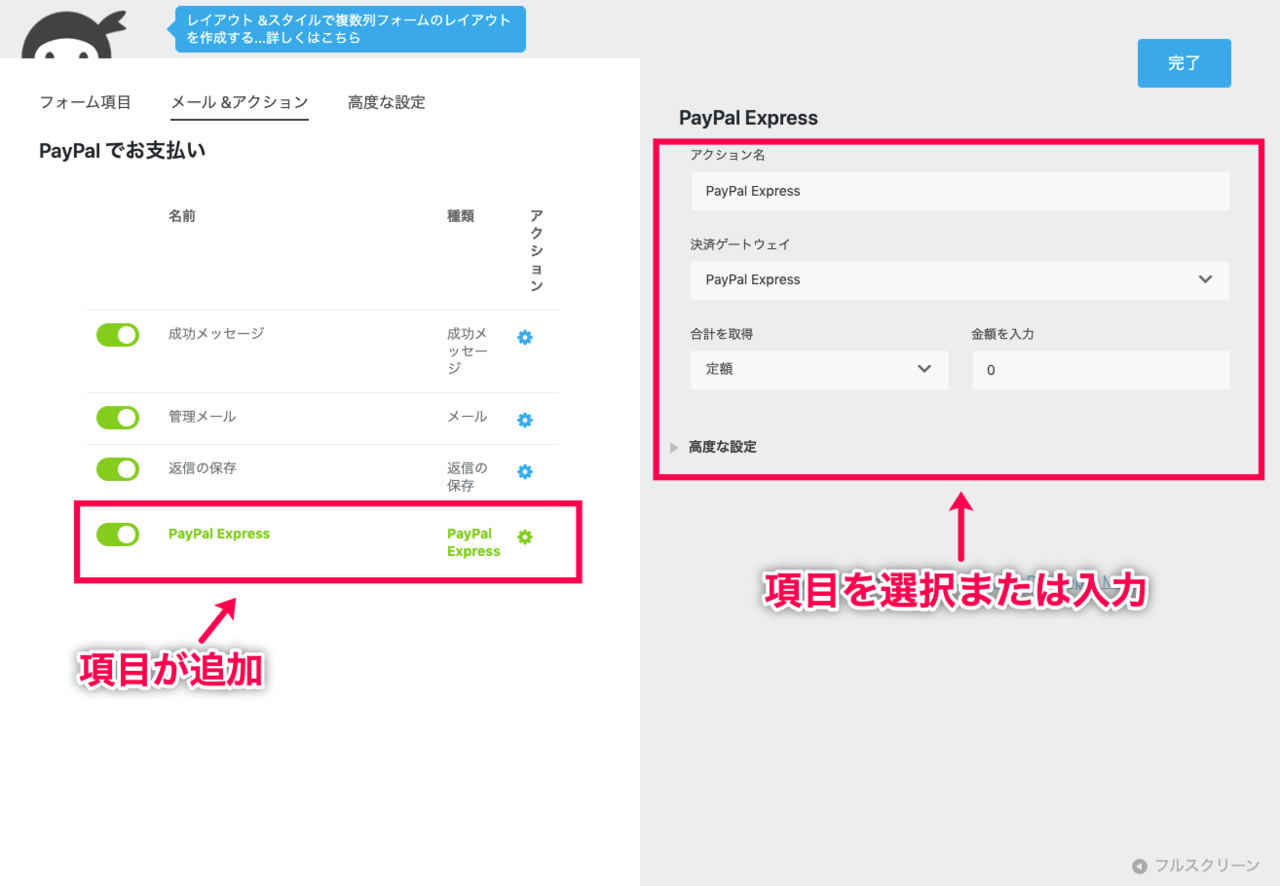This screenshot has height=886, width=1280.
Task: Open settings gear for 成功メッセージ action
Action: click(x=525, y=338)
